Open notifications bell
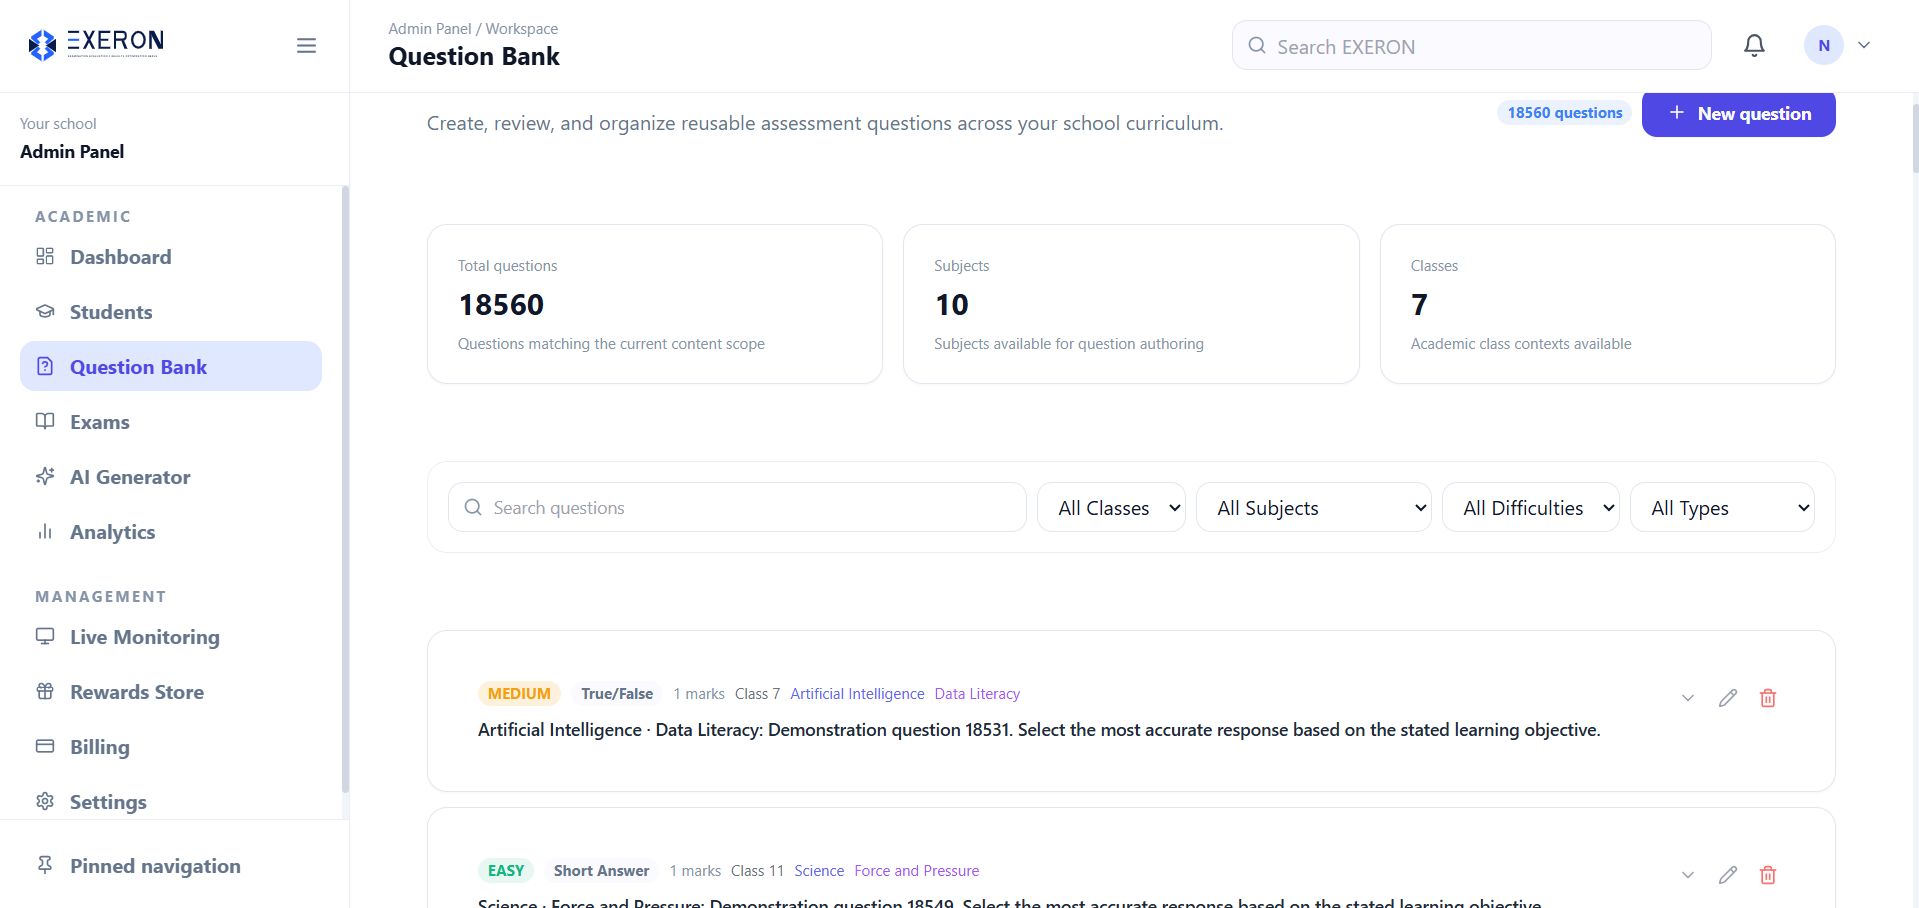The height and width of the screenshot is (908, 1919). [x=1754, y=45]
